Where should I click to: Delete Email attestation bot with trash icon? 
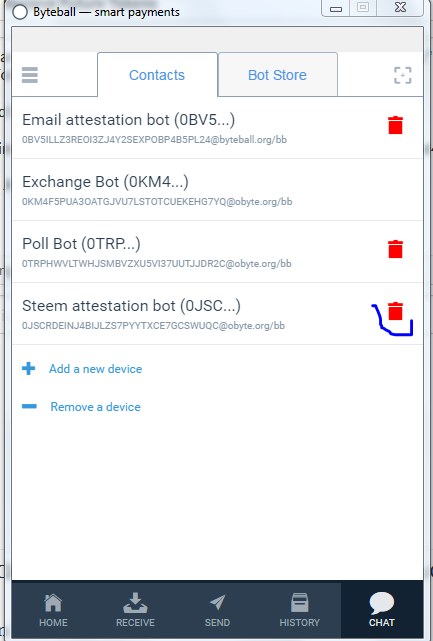[x=395, y=125]
